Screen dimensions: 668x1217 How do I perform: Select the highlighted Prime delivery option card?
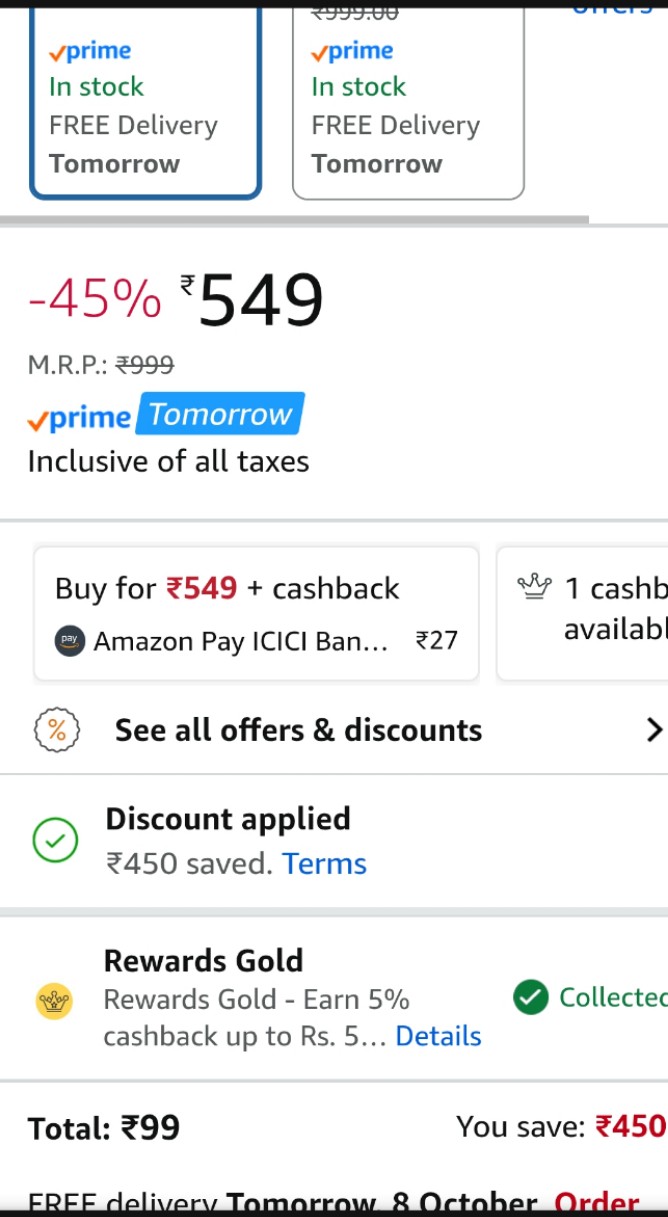tap(145, 105)
